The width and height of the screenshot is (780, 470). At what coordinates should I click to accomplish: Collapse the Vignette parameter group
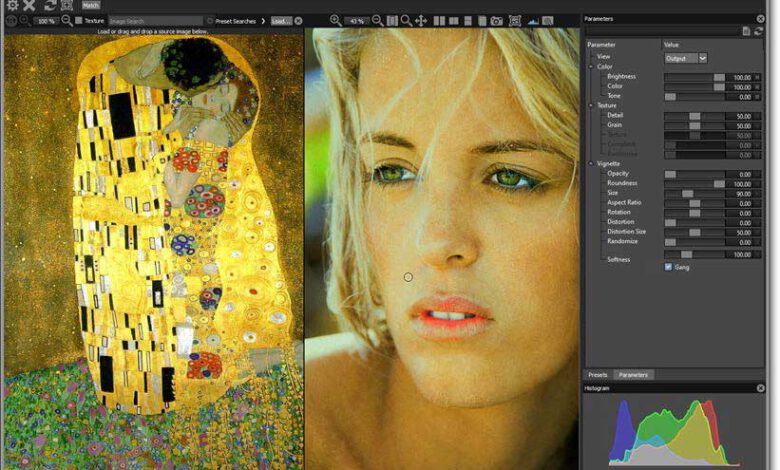pos(591,163)
